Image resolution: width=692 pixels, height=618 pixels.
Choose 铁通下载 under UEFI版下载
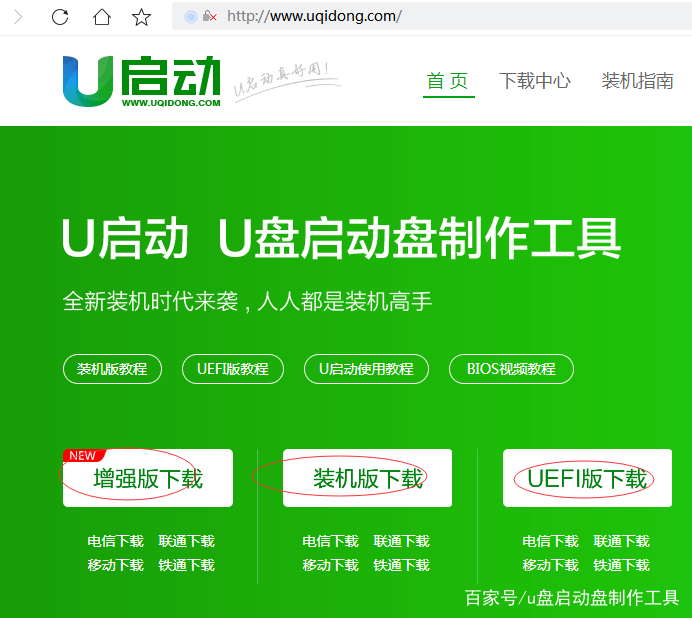(x=621, y=565)
